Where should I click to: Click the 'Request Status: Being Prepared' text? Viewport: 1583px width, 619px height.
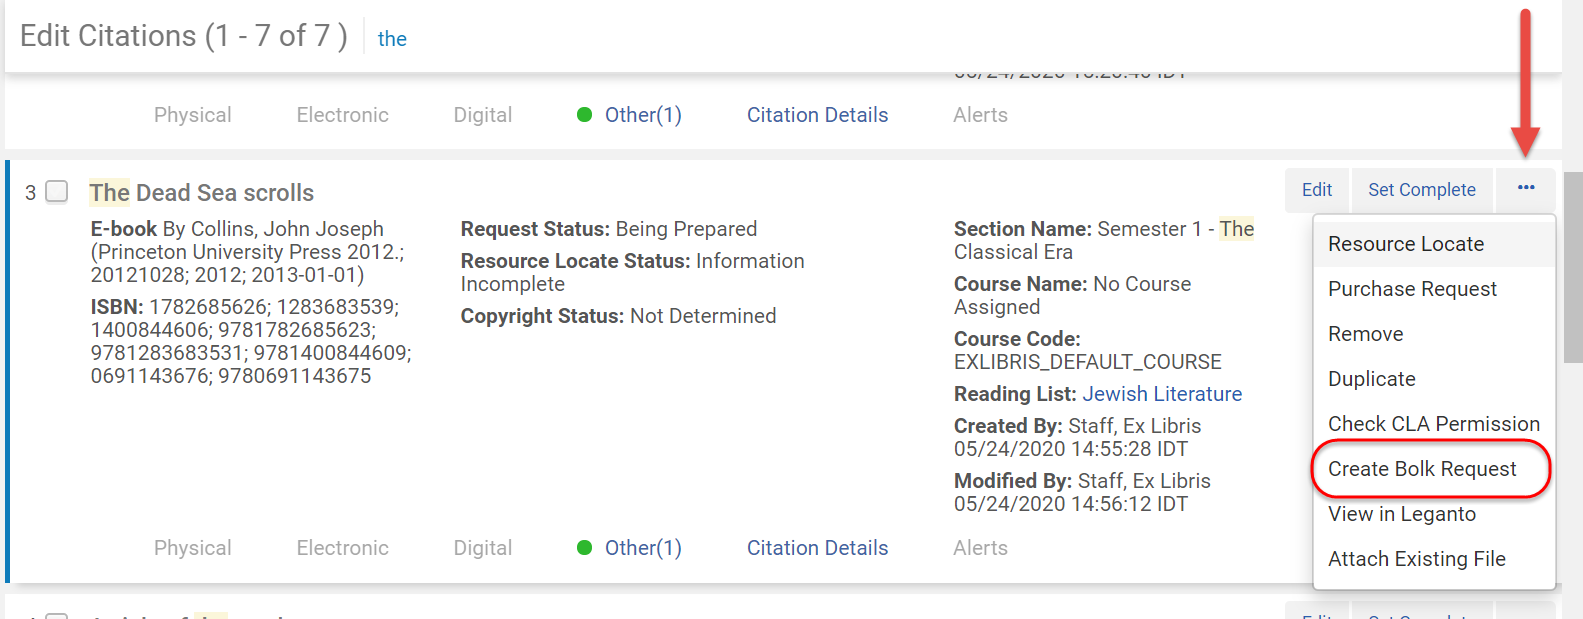coord(609,229)
